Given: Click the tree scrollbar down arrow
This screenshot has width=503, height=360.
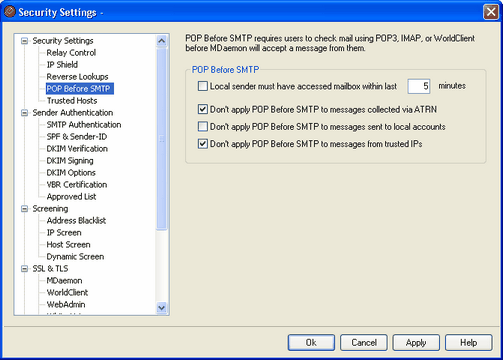Looking at the screenshot, I should [x=162, y=307].
